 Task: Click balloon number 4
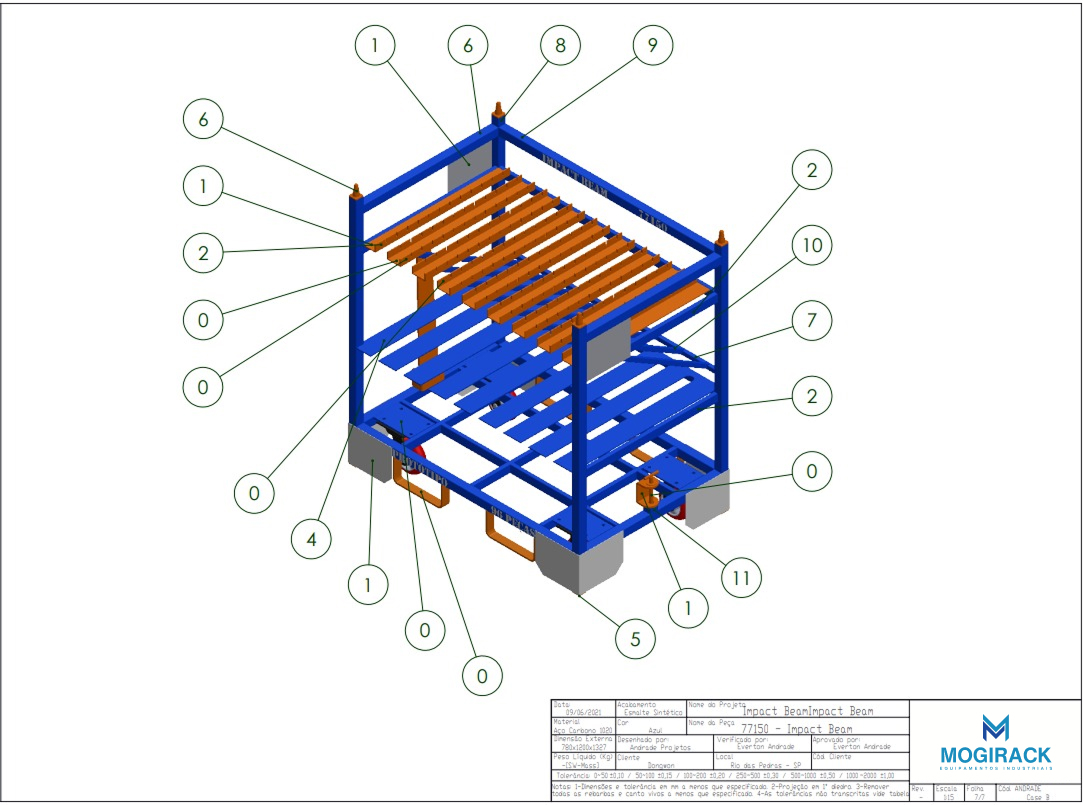(312, 539)
